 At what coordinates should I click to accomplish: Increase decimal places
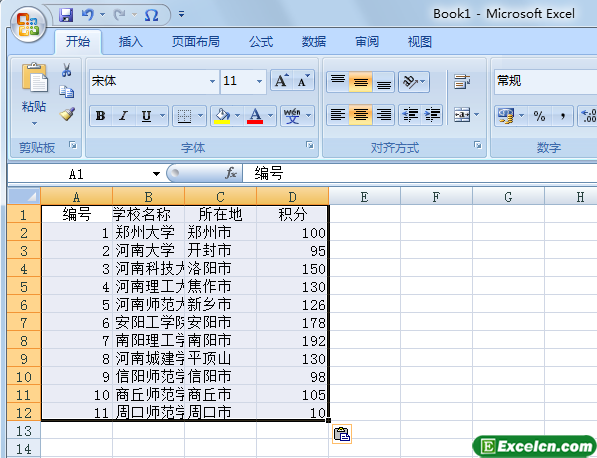coord(588,116)
